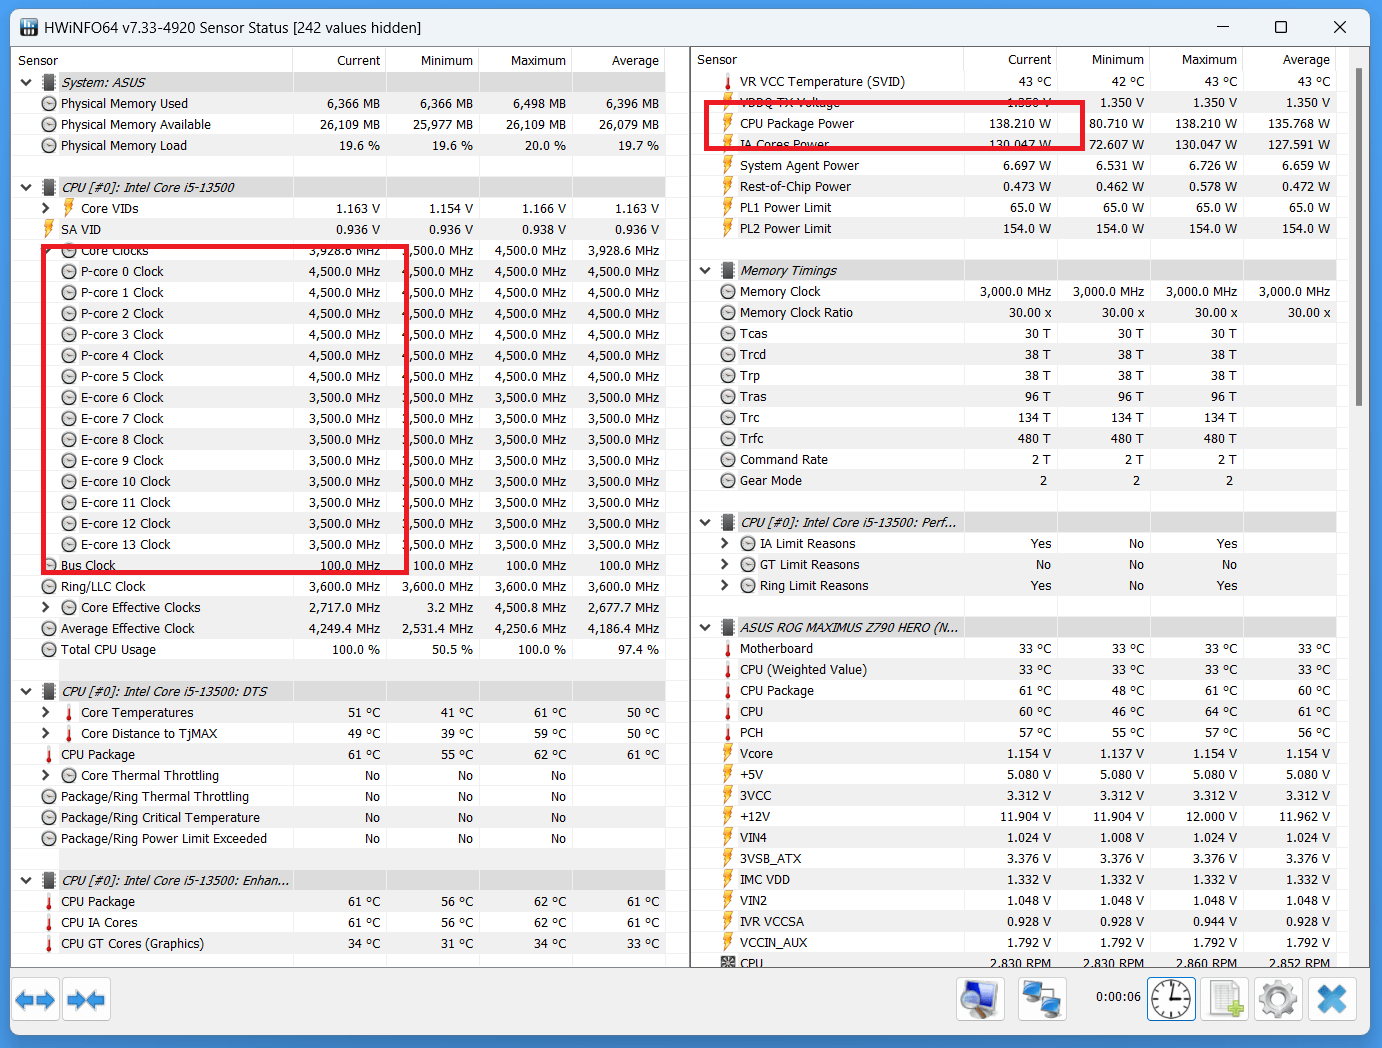Open the monitor with magnifier summary icon
Screen dimensions: 1382x1048
[x=980, y=999]
